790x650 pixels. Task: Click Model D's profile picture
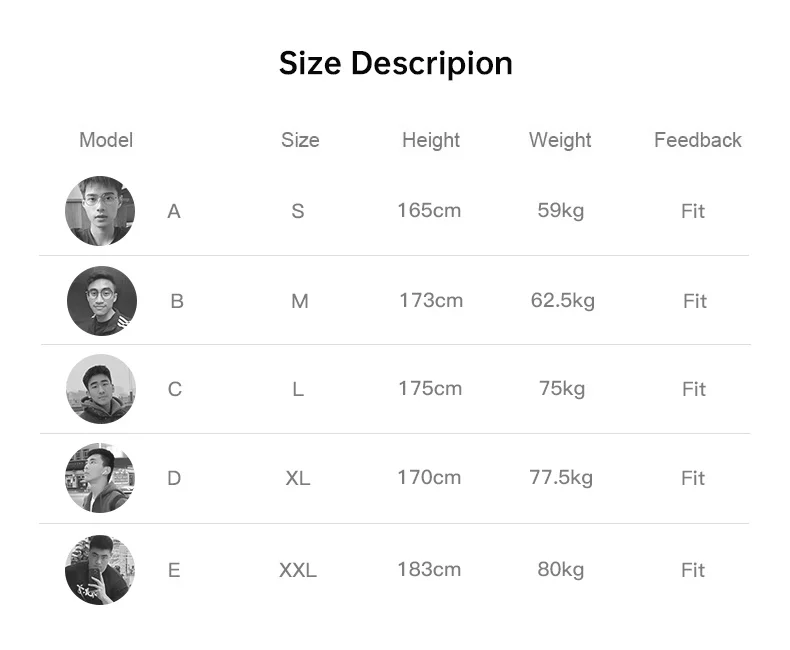tap(100, 478)
